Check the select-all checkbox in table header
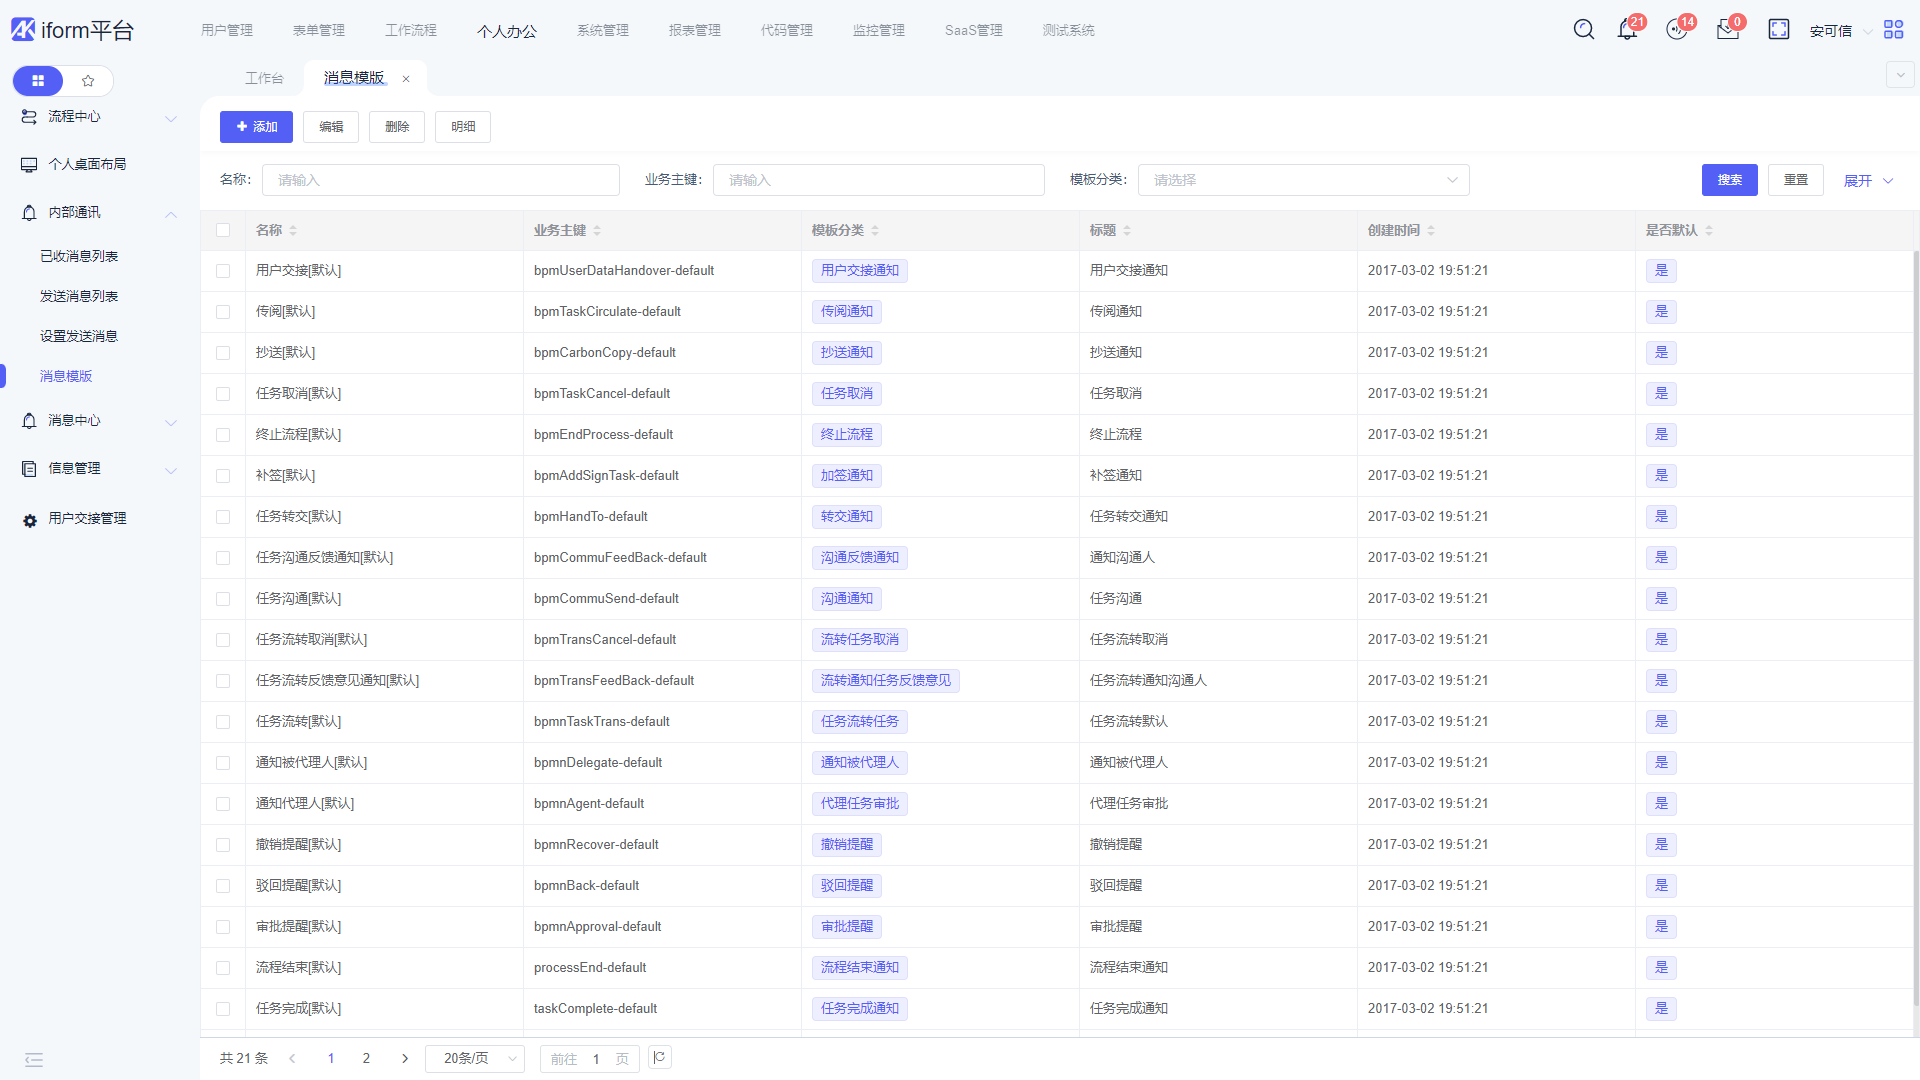 point(223,230)
